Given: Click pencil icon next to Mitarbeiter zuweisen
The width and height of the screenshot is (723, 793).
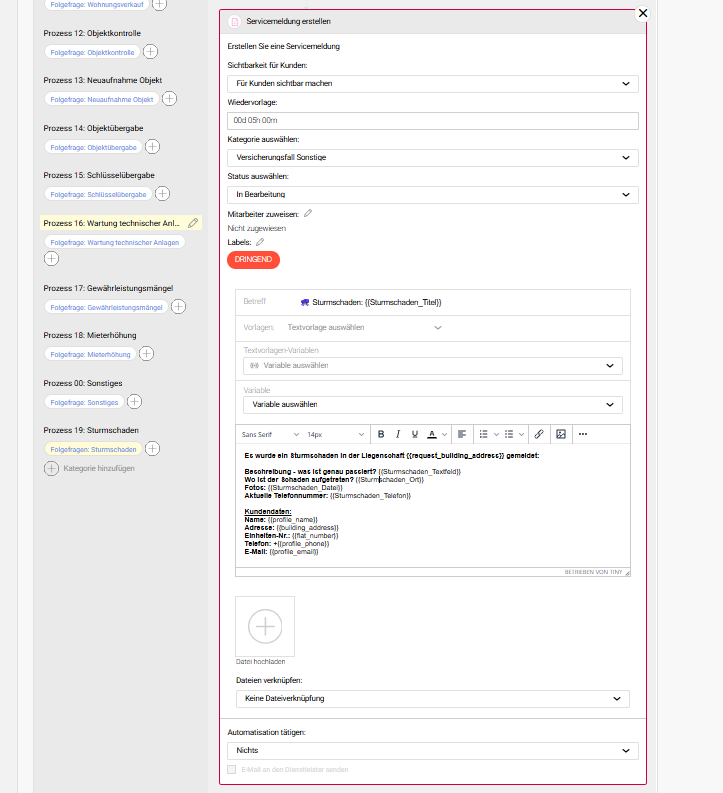Looking at the screenshot, I should tap(308, 213).
